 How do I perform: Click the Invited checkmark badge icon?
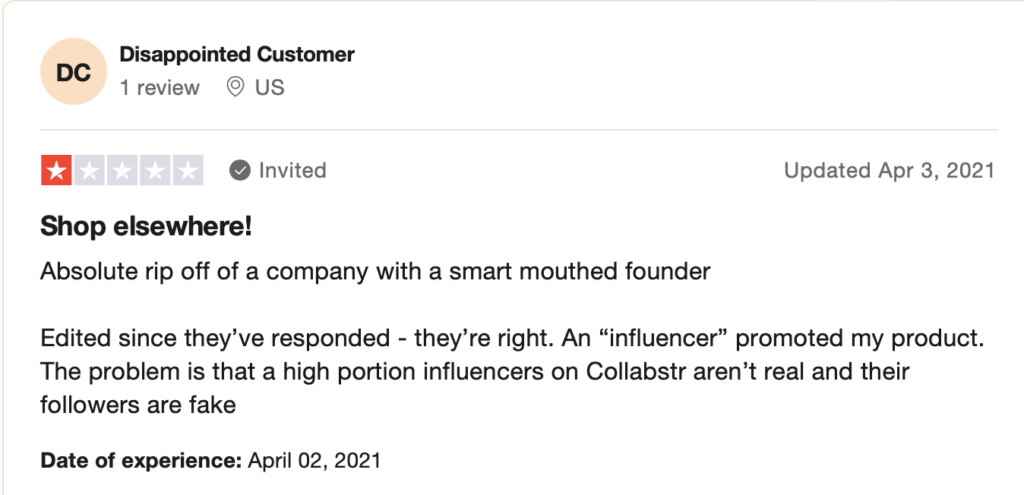pyautogui.click(x=240, y=171)
